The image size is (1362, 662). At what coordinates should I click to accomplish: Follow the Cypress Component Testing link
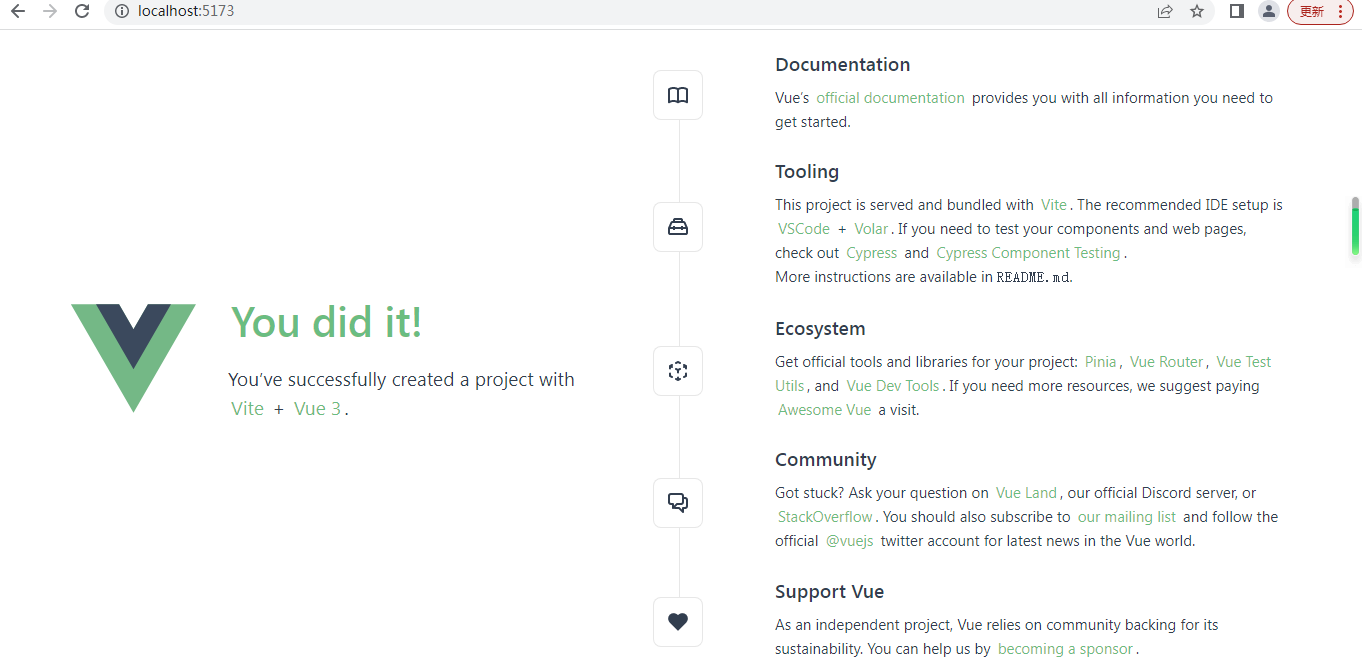[x=1028, y=253]
